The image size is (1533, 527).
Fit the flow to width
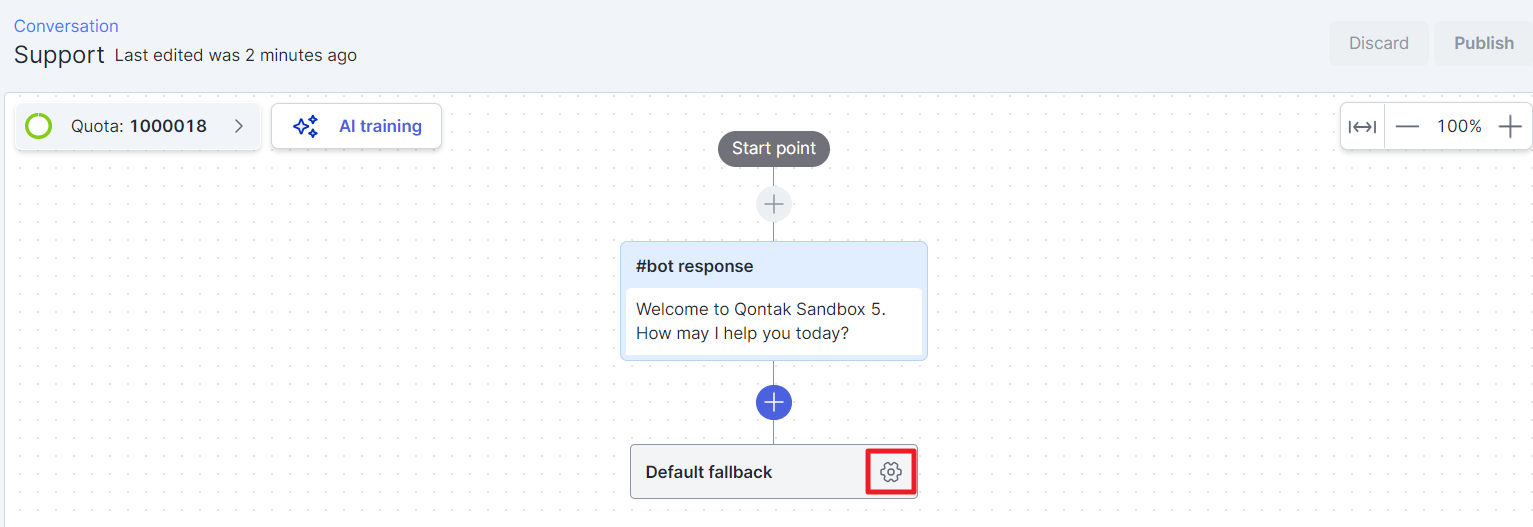1362,127
